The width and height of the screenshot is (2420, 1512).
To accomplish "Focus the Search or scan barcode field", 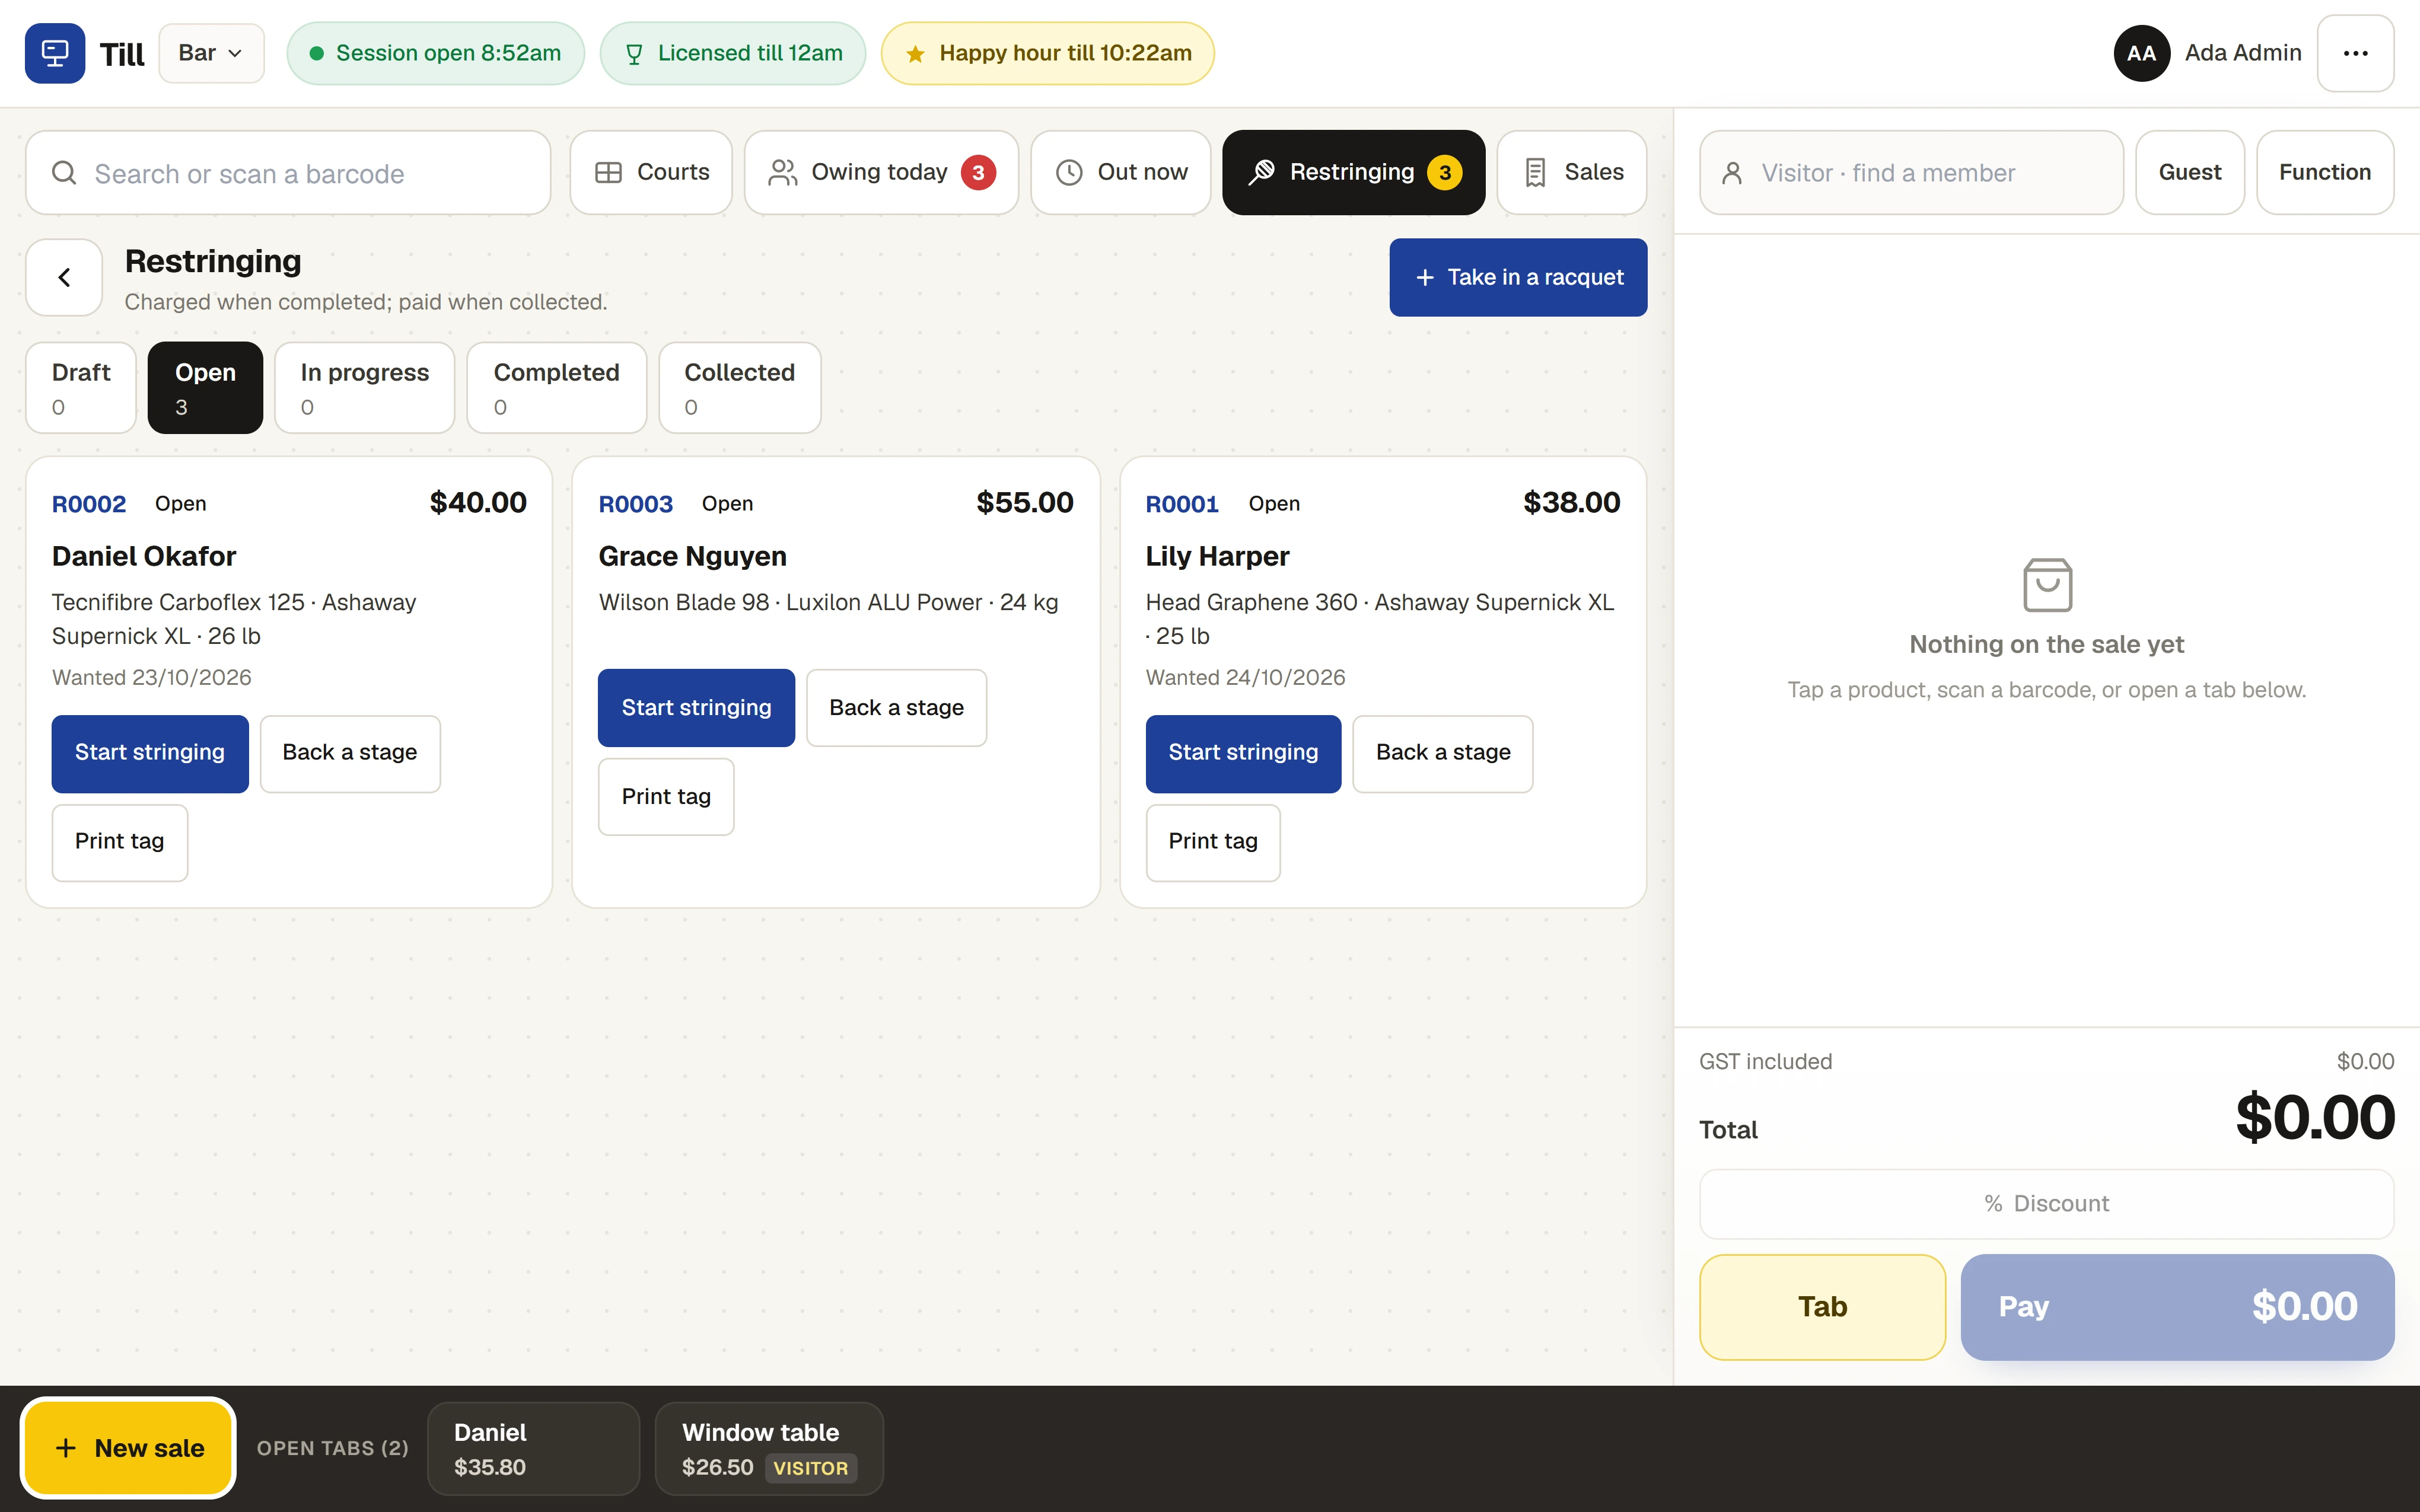I will [288, 173].
